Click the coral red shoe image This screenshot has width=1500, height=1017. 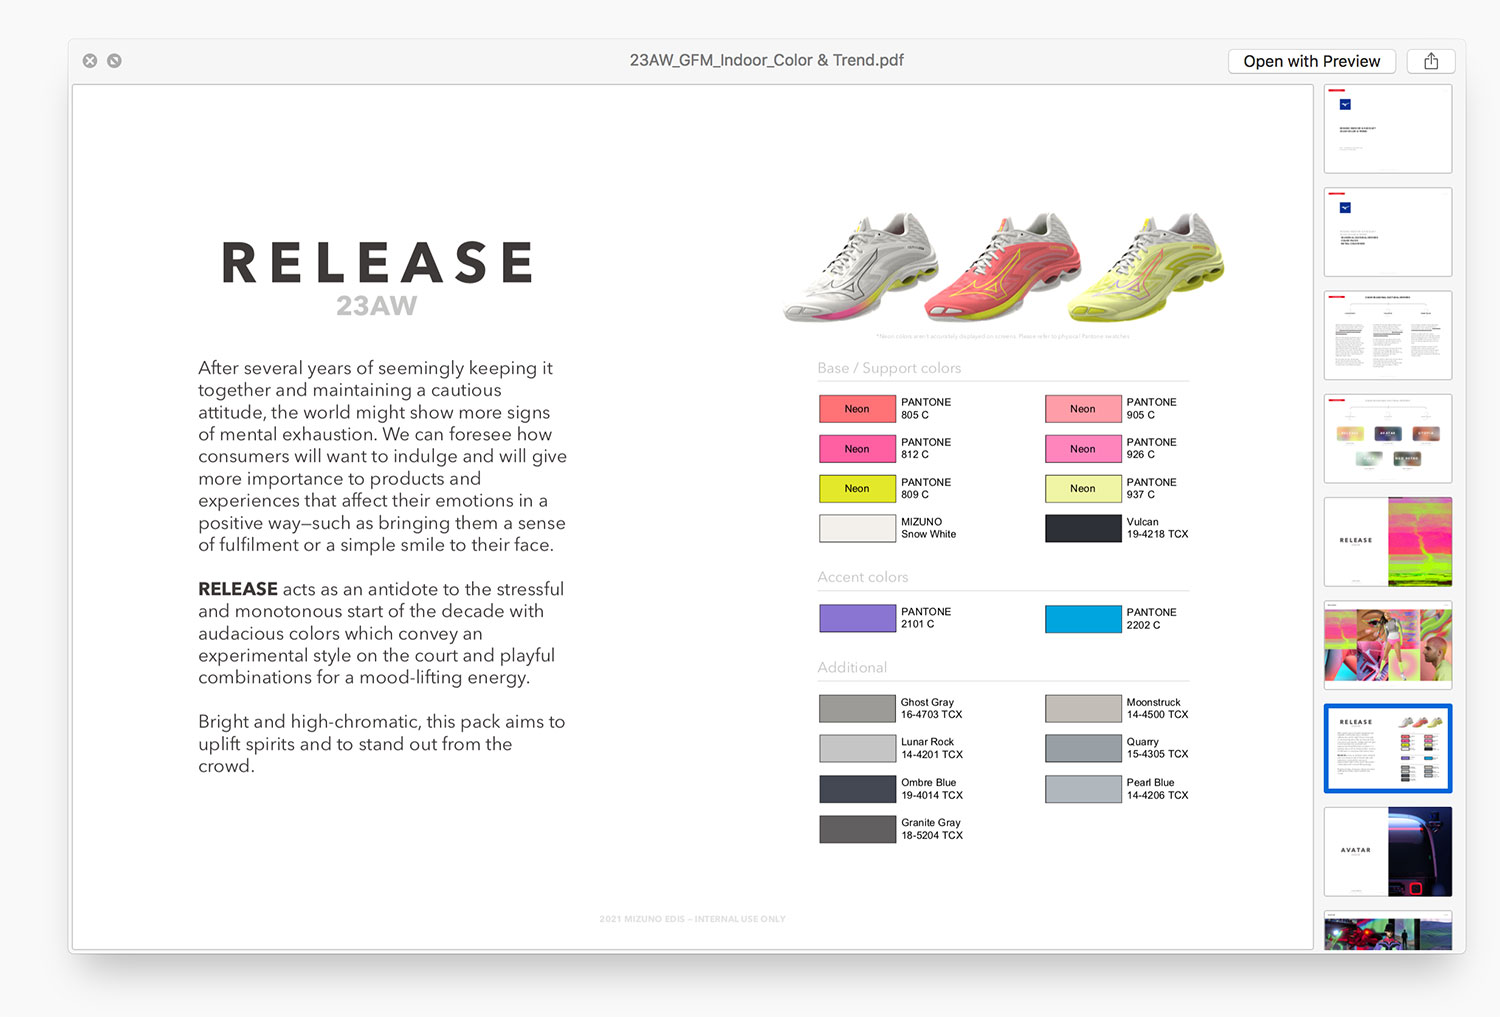(x=1002, y=267)
